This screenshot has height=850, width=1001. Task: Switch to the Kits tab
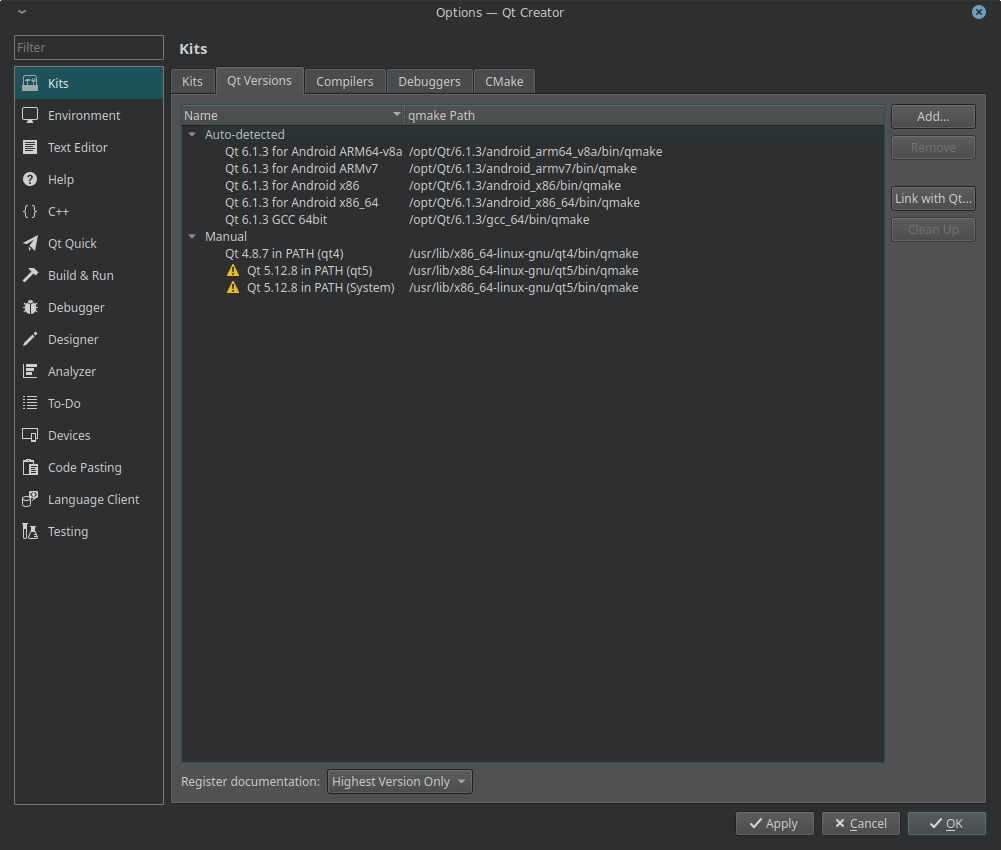pos(192,82)
